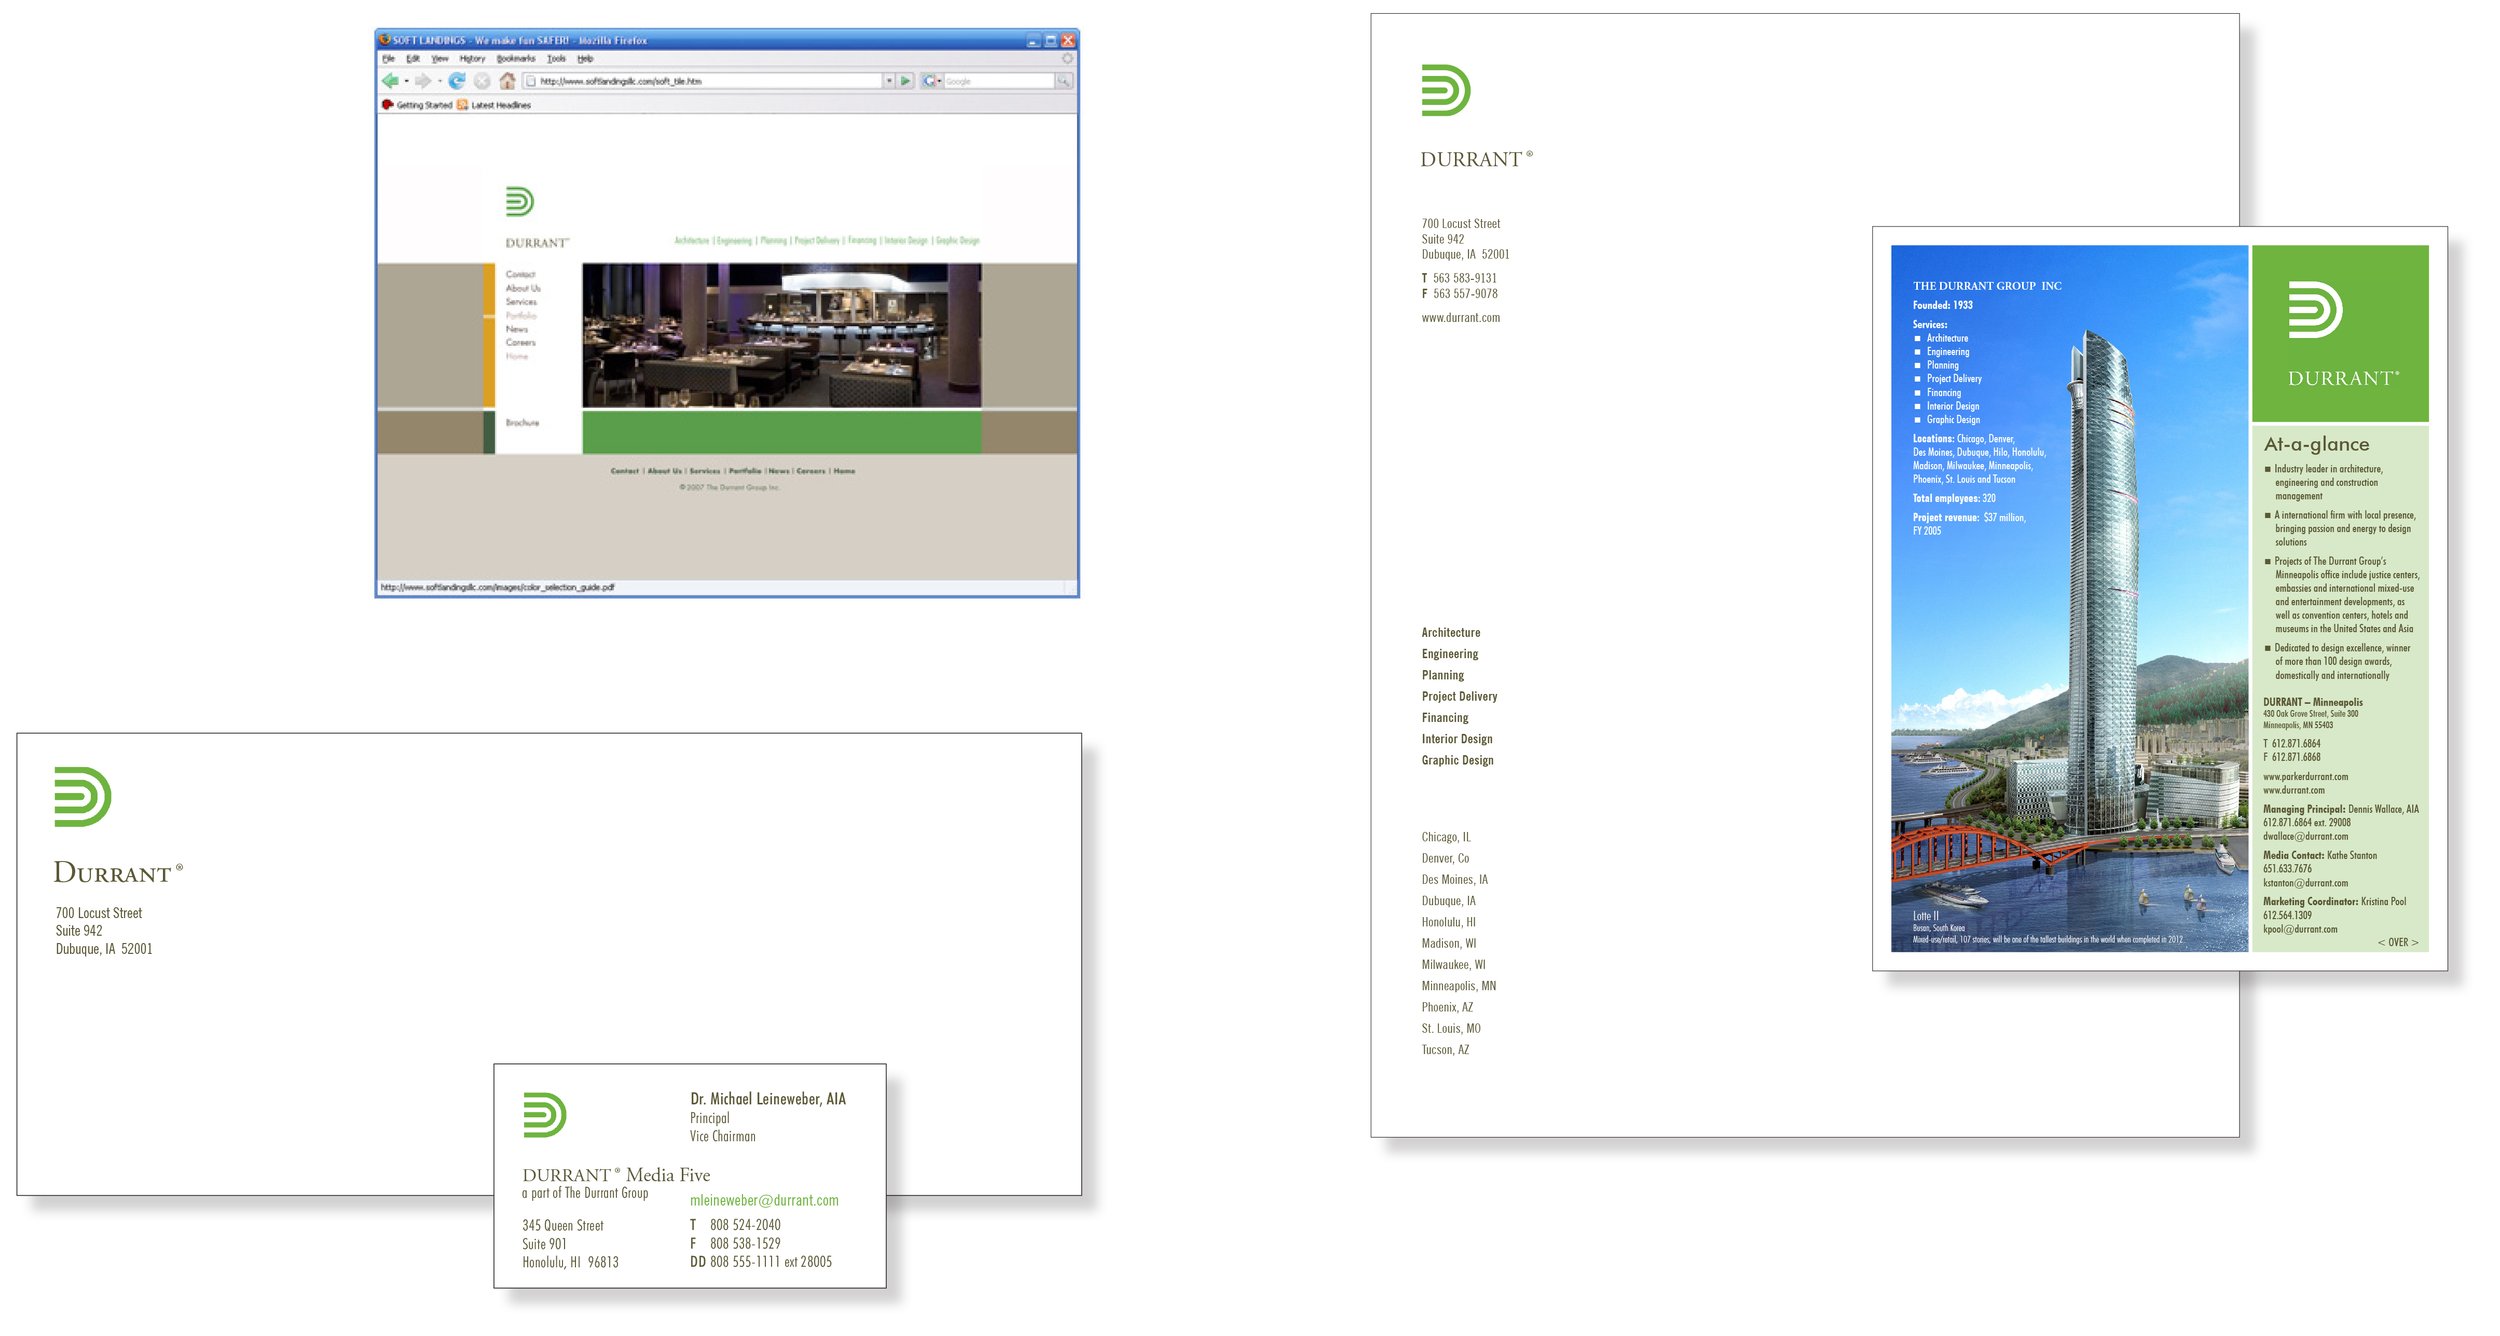Click www.durrant.com on the letterhead
The image size is (2500, 1336).
click(1461, 318)
